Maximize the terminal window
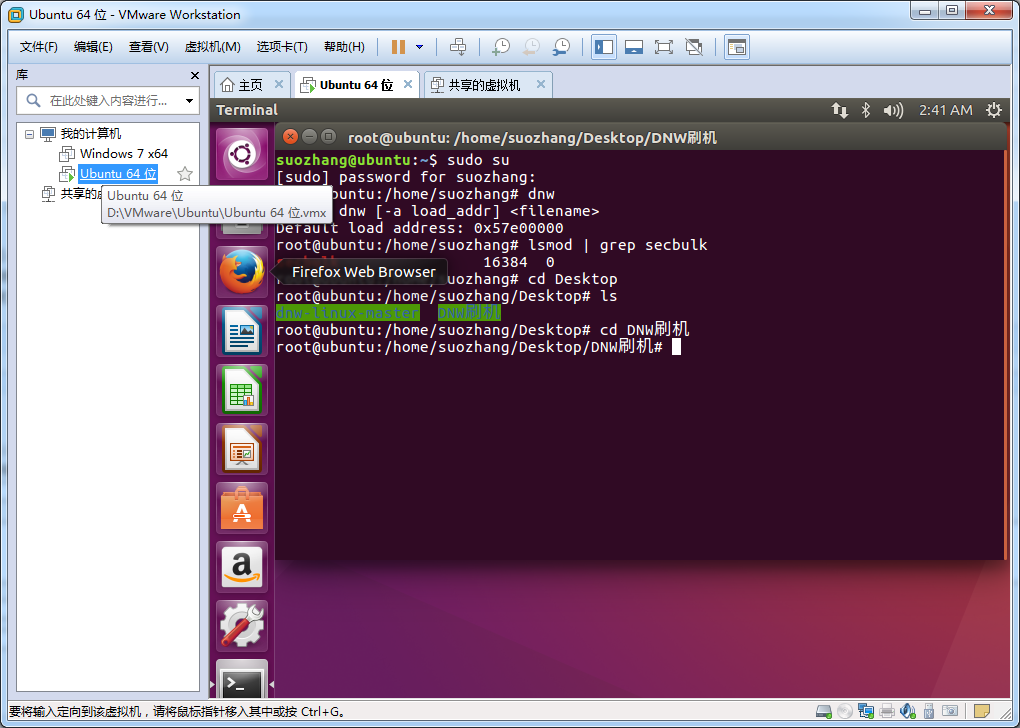1020x728 pixels. (x=329, y=137)
